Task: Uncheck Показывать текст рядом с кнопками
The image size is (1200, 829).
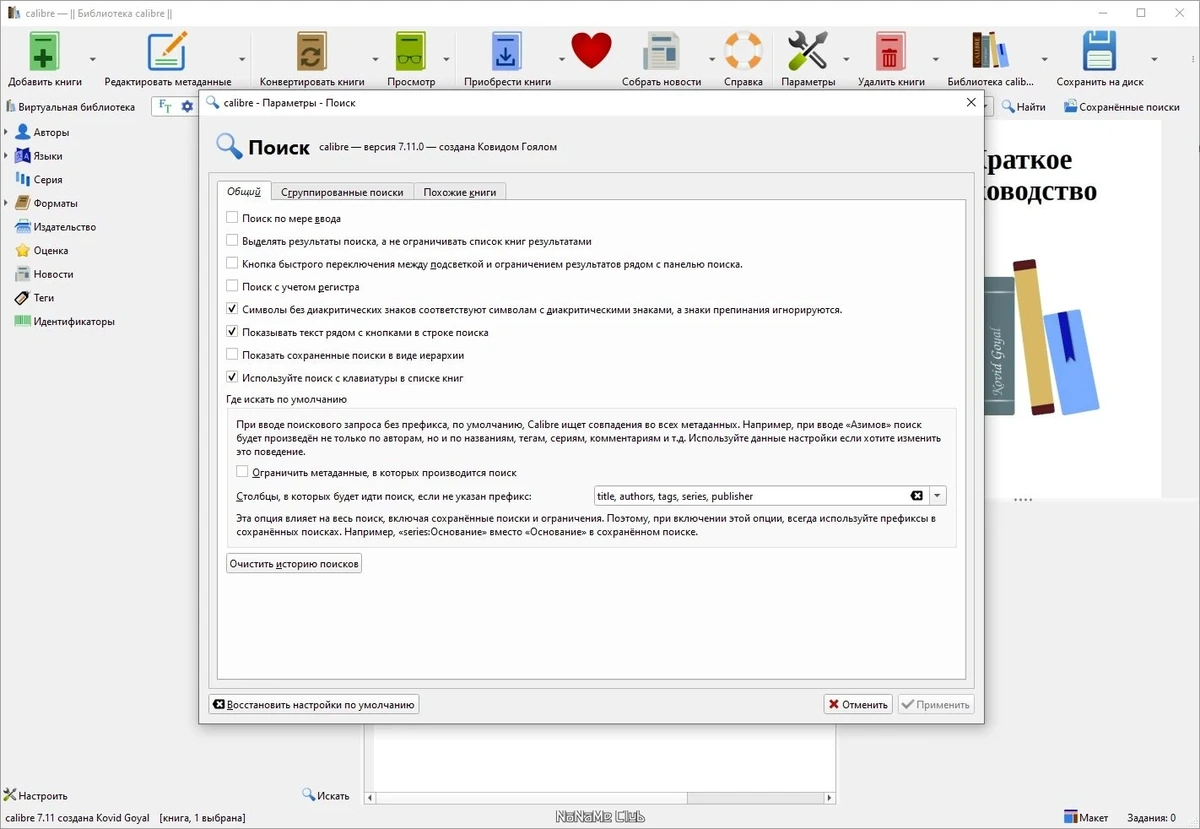Action: pyautogui.click(x=232, y=332)
